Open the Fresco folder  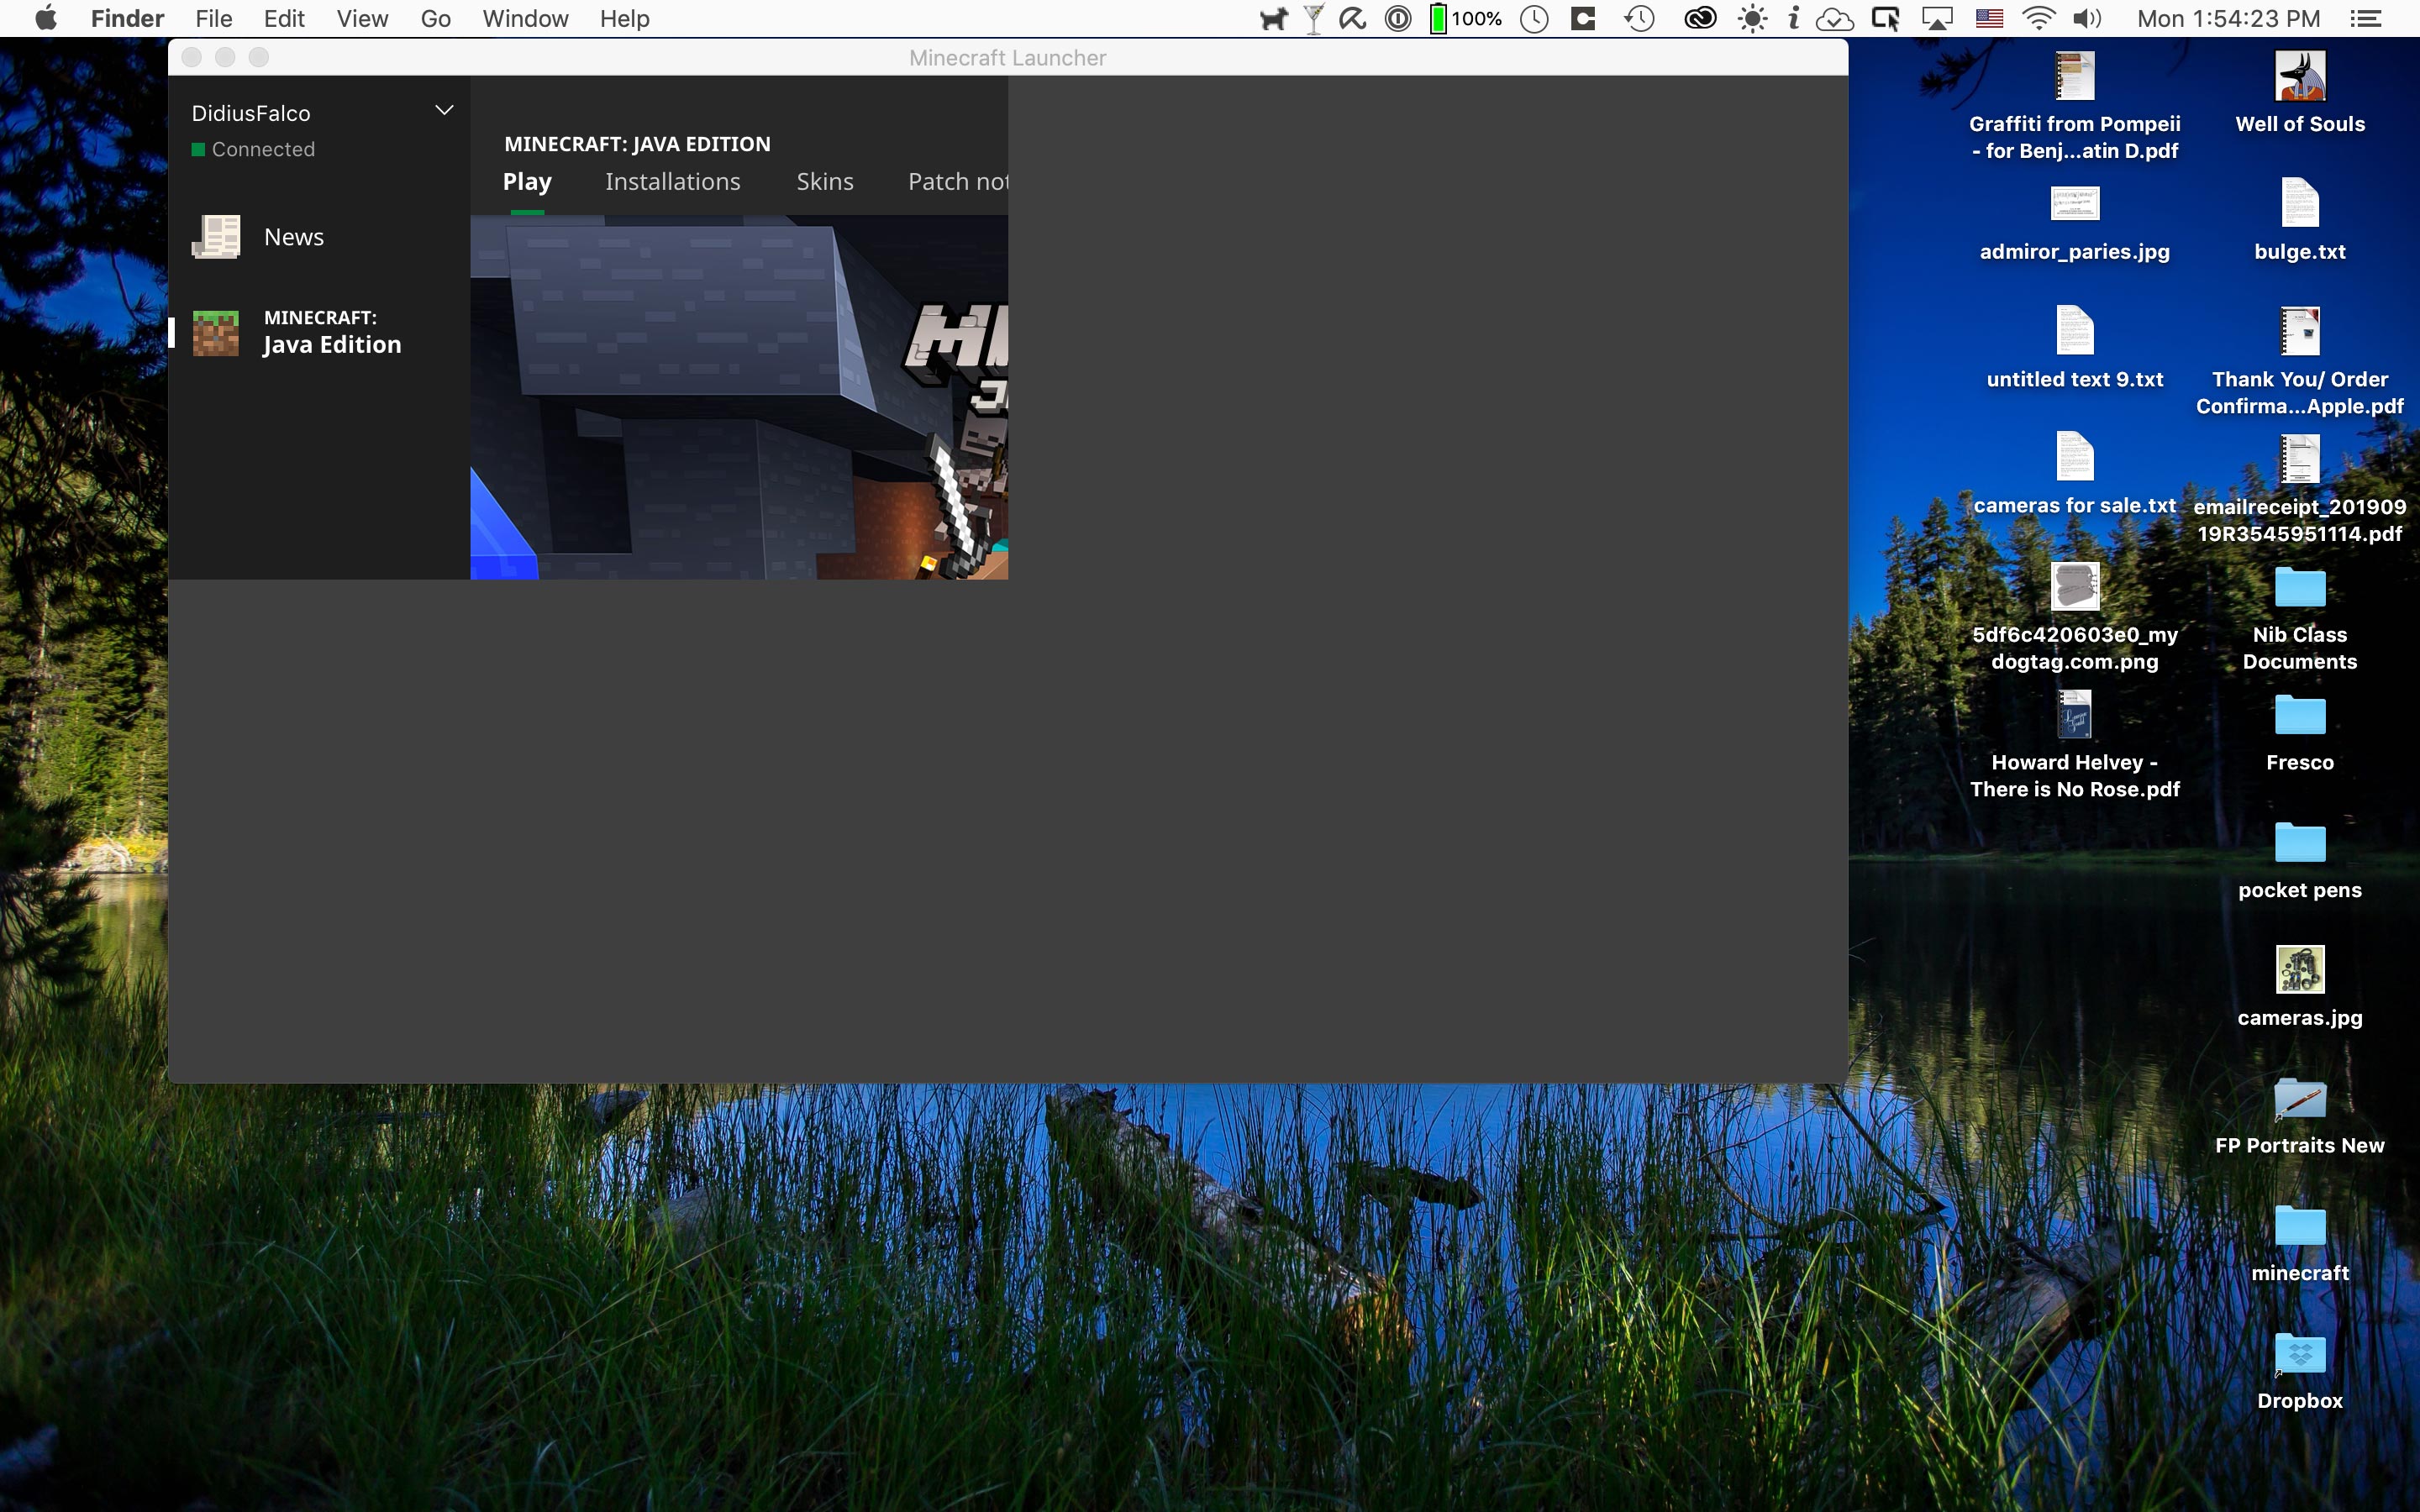click(x=2299, y=715)
